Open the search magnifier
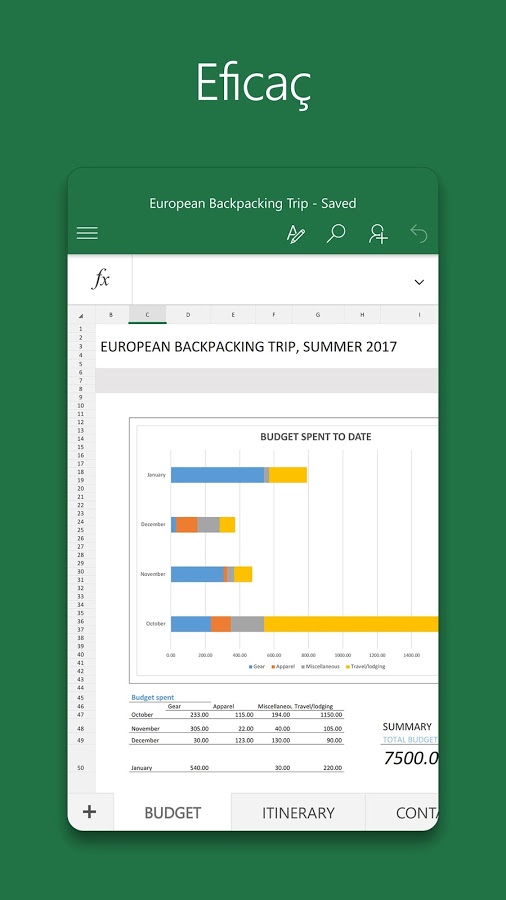Viewport: 506px width, 900px height. pyautogui.click(x=336, y=234)
